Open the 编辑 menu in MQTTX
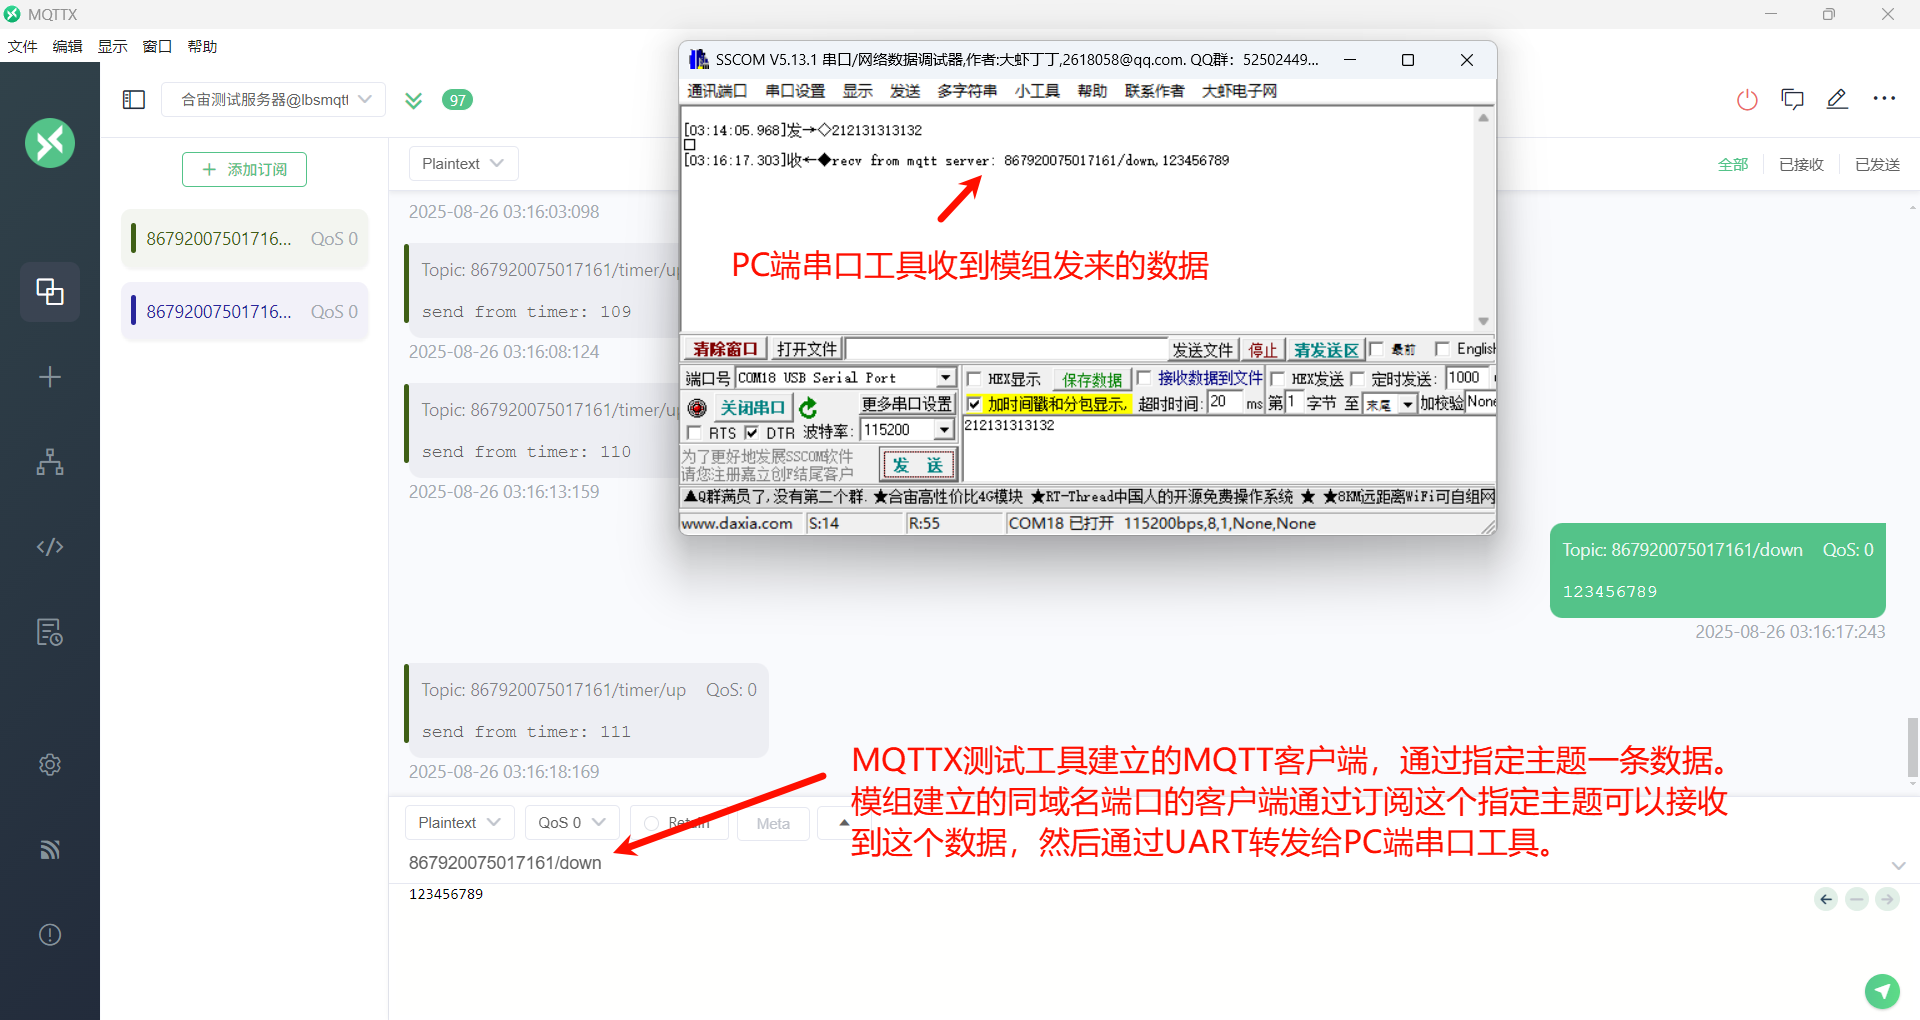1920x1020 pixels. click(67, 47)
